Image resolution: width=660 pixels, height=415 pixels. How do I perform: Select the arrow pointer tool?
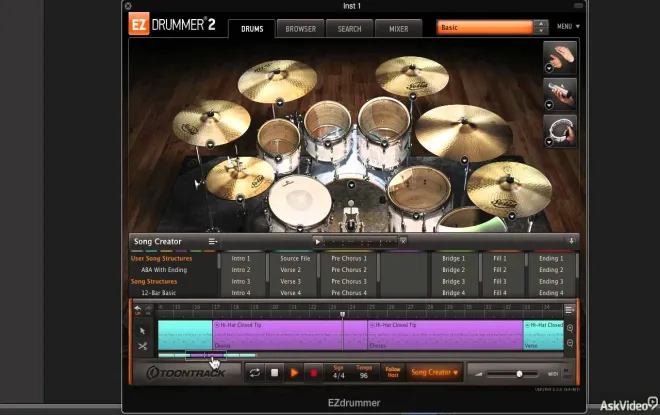[142, 331]
